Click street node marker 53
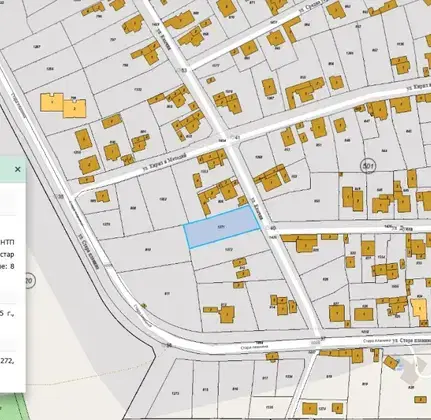Image resolution: width=431 pixels, height=420 pixels. pyautogui.click(x=184, y=70)
